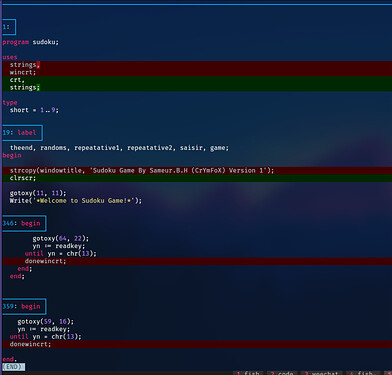This screenshot has height=375, width=392.
Task: Click 'until yn = chr(13);' in the 359 hunk
Action: (46, 337)
